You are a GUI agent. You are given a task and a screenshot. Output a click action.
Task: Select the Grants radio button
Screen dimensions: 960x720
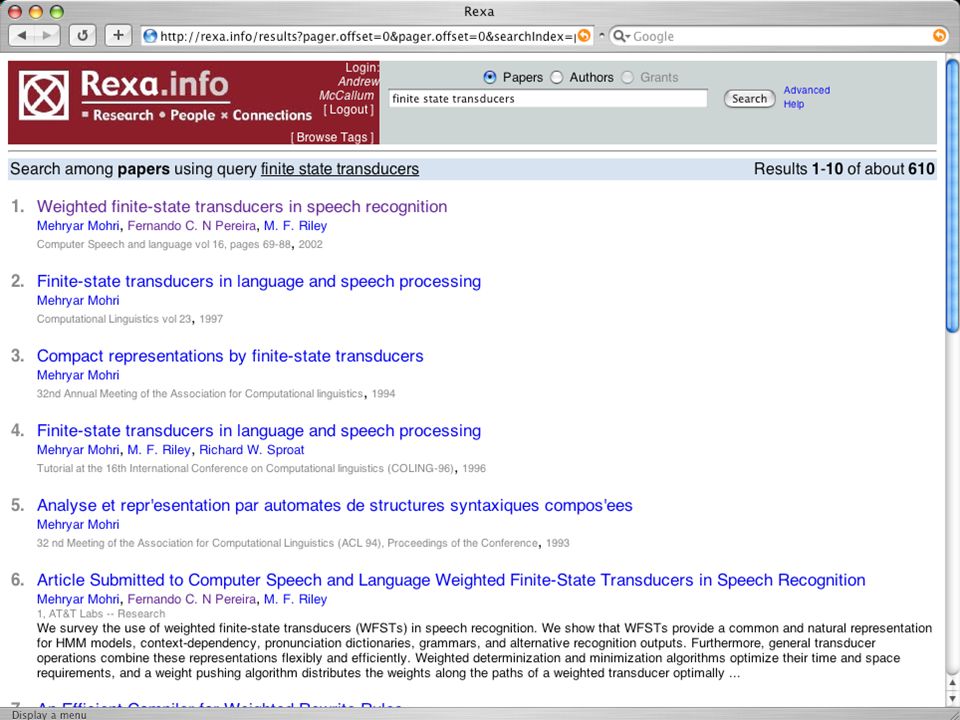pos(627,78)
